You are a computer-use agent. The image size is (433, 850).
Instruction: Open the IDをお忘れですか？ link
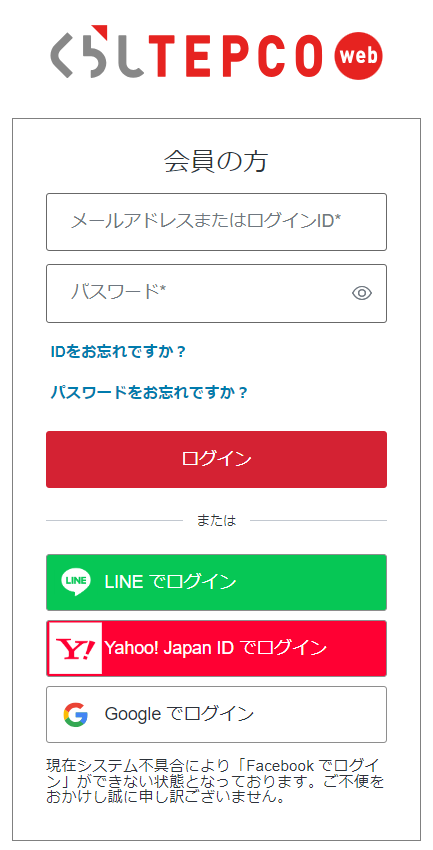pos(118,352)
